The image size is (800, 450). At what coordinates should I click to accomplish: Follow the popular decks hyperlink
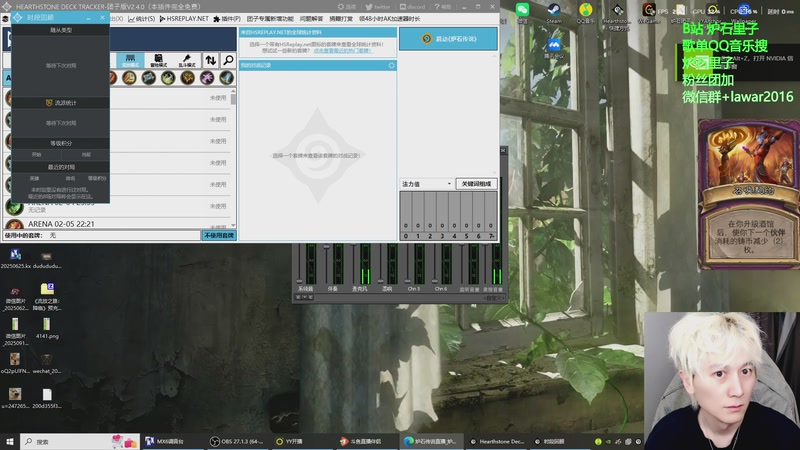[342, 51]
